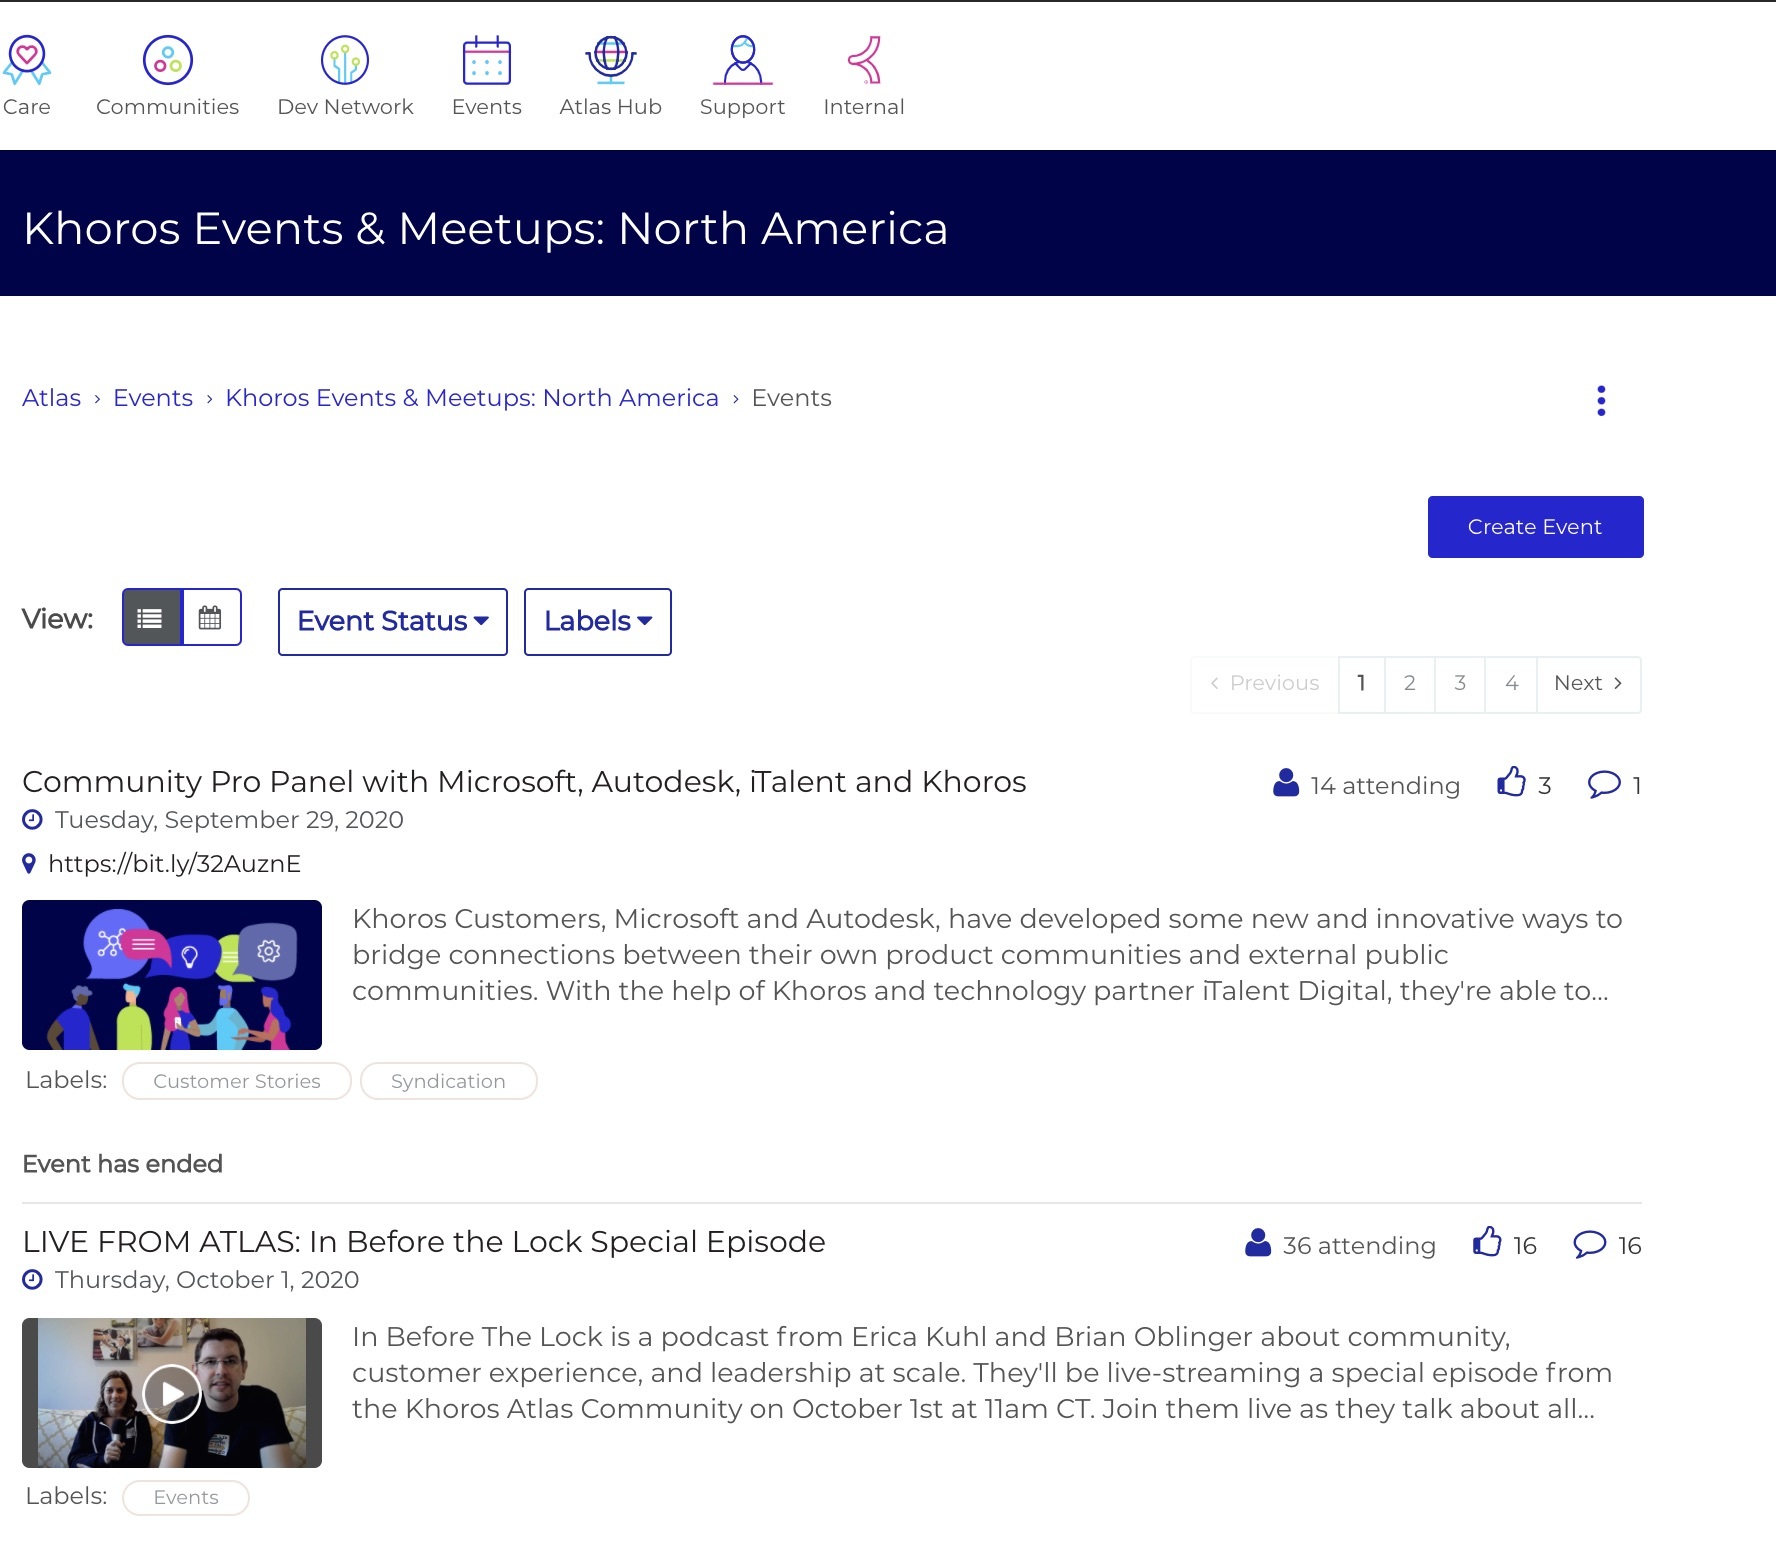
Task: Select the Syndication label
Action: point(448,1081)
